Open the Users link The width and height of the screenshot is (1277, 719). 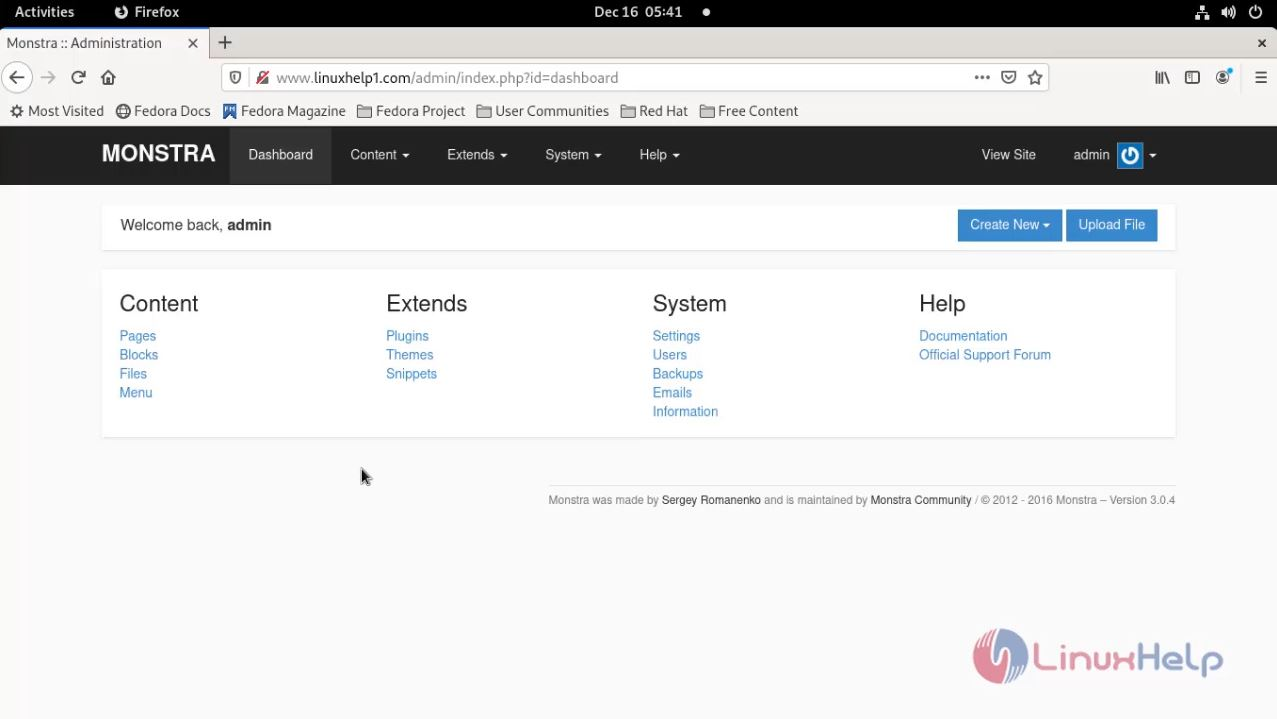pos(670,355)
